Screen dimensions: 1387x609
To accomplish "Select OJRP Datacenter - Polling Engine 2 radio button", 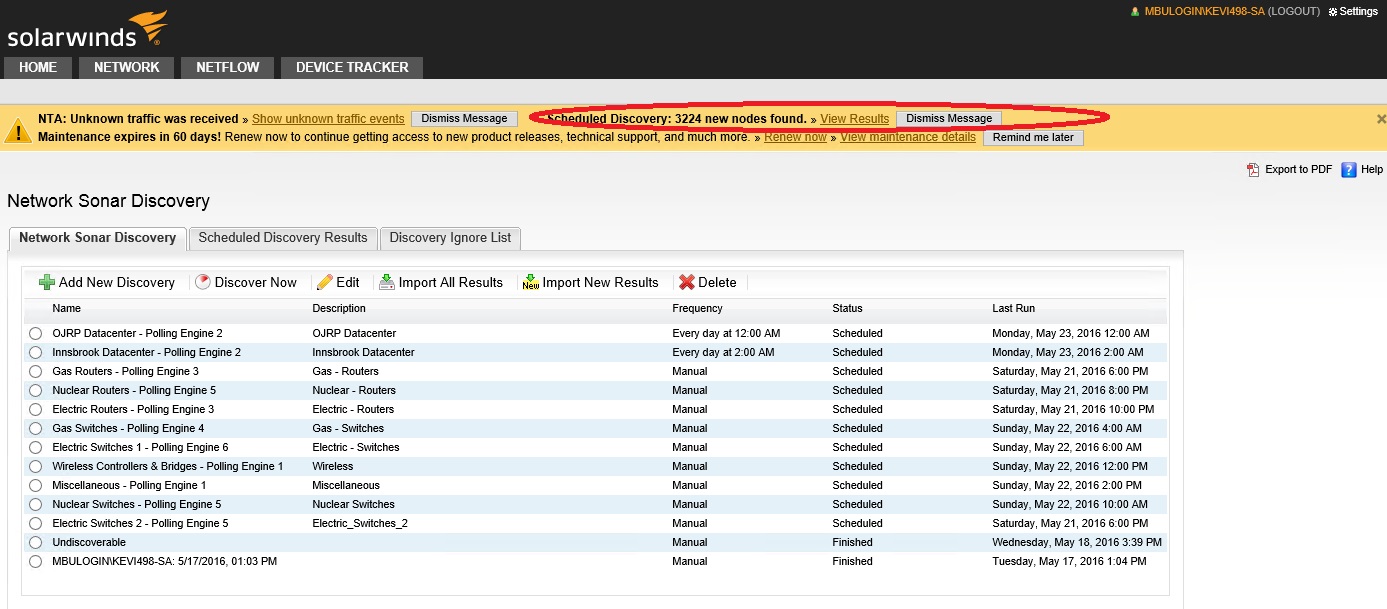I will click(x=36, y=334).
